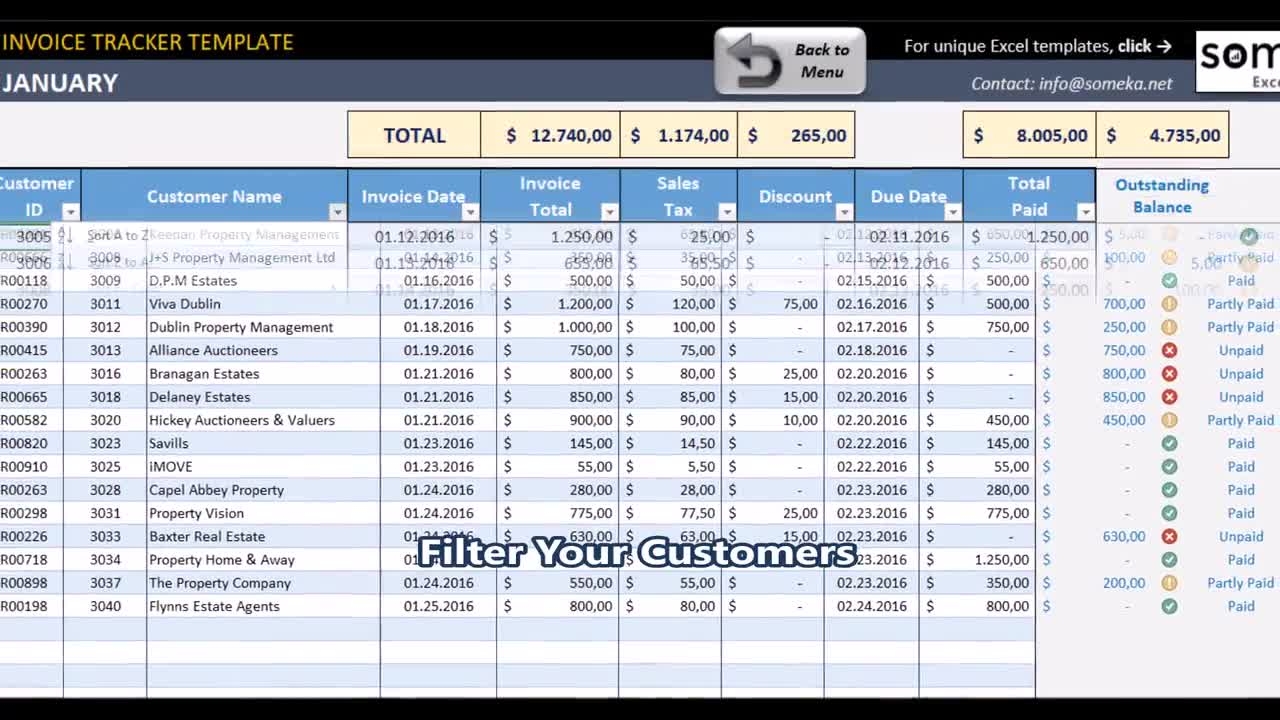Click the Unpaid cross icon for Baxter Real Estate
This screenshot has width=1280, height=720.
(x=1169, y=536)
